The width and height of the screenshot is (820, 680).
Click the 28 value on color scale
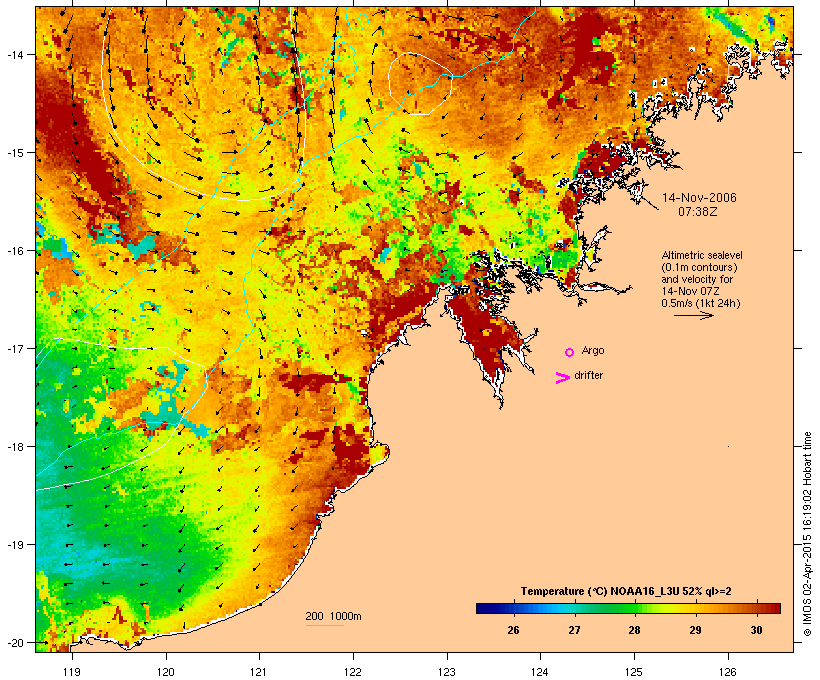pos(634,630)
